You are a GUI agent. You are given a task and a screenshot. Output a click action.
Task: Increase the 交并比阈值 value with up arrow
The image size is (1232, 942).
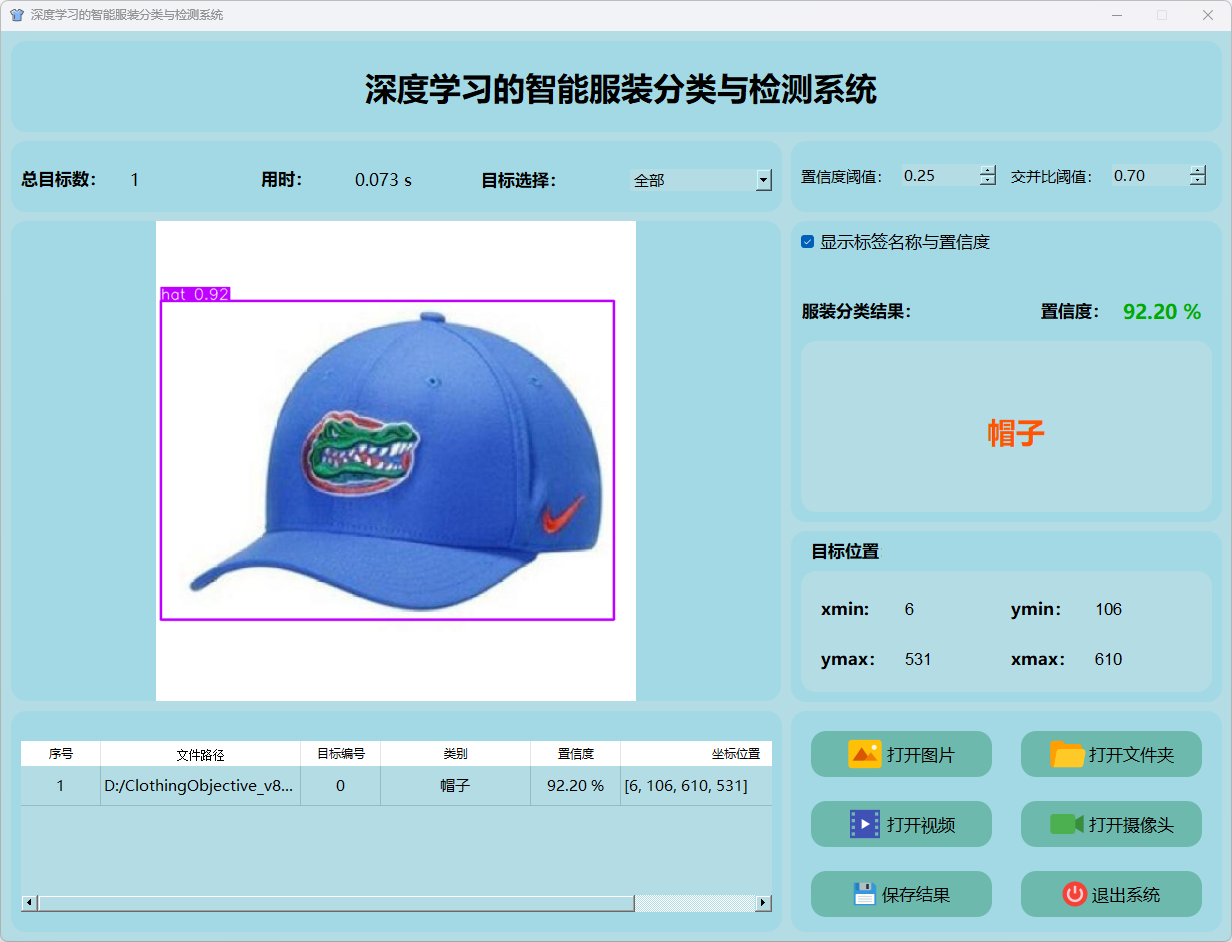tap(1198, 170)
